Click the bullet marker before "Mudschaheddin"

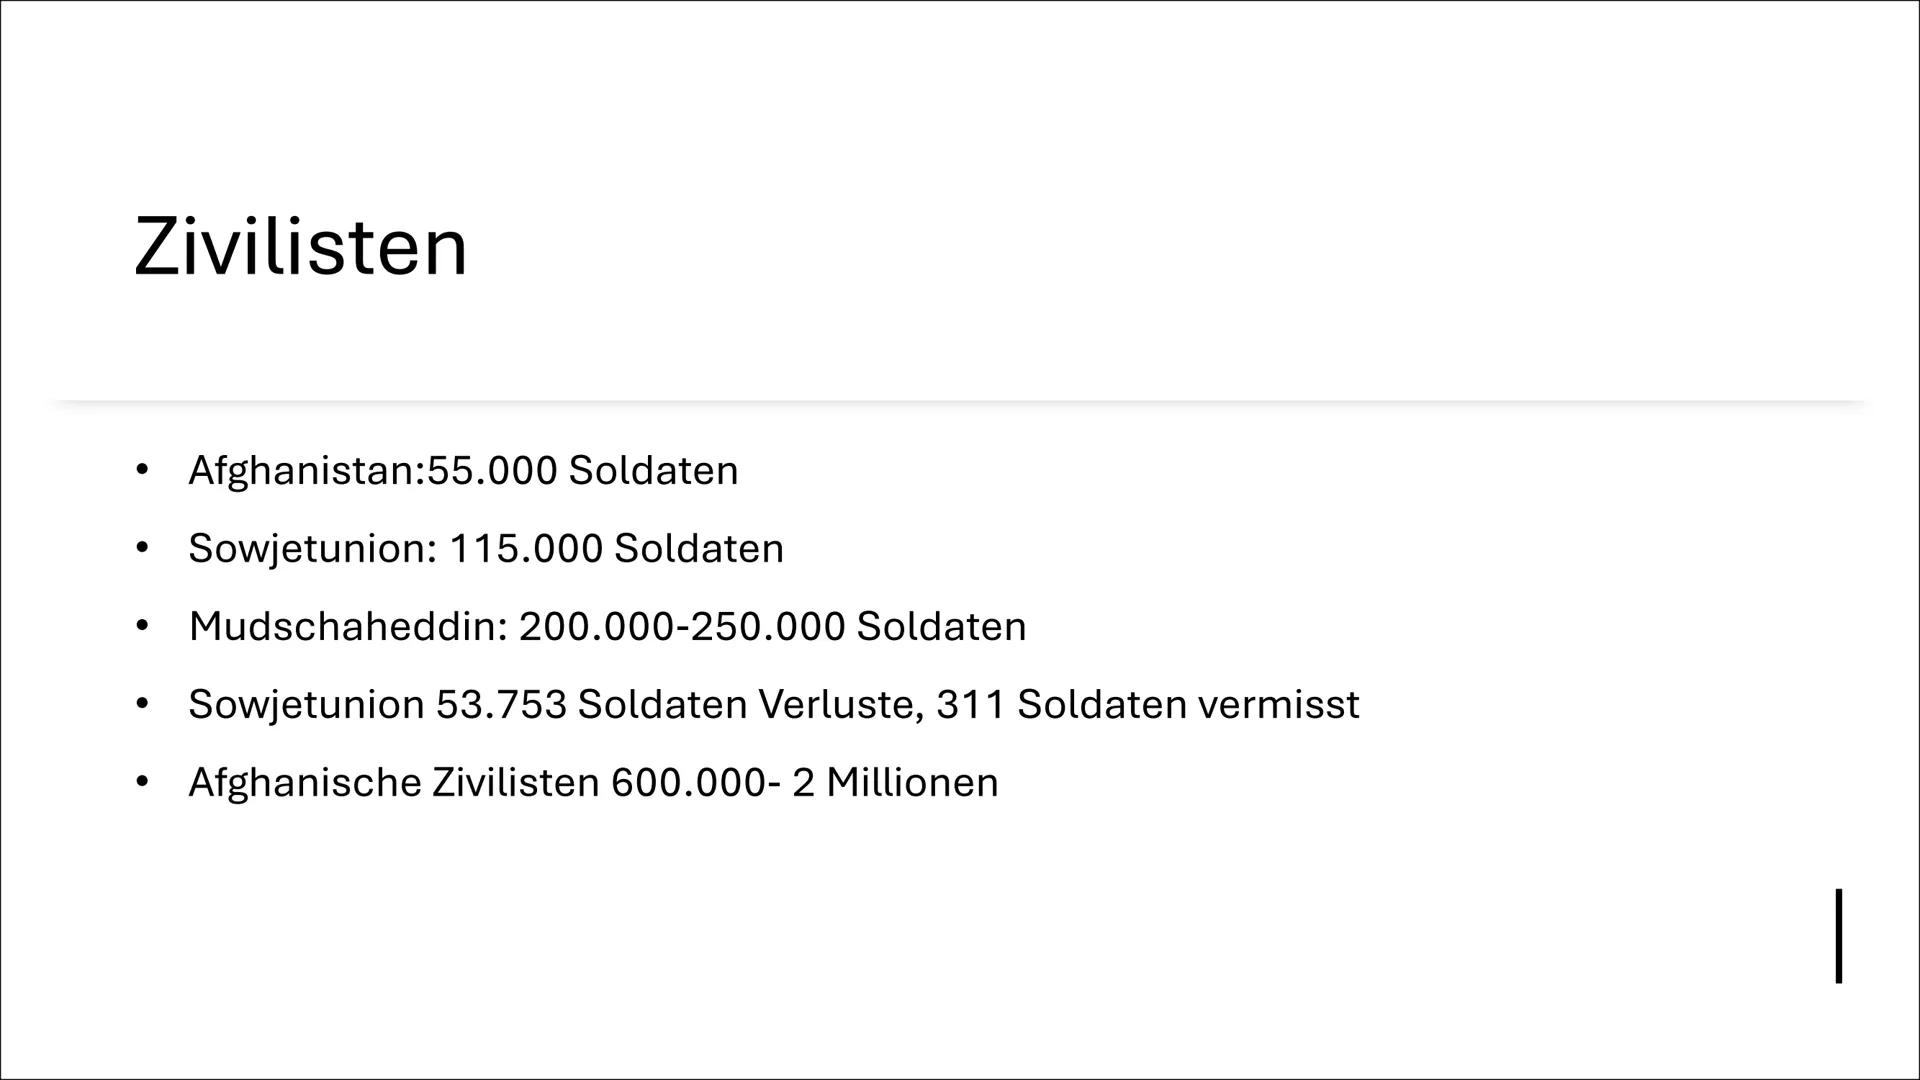pos(142,626)
